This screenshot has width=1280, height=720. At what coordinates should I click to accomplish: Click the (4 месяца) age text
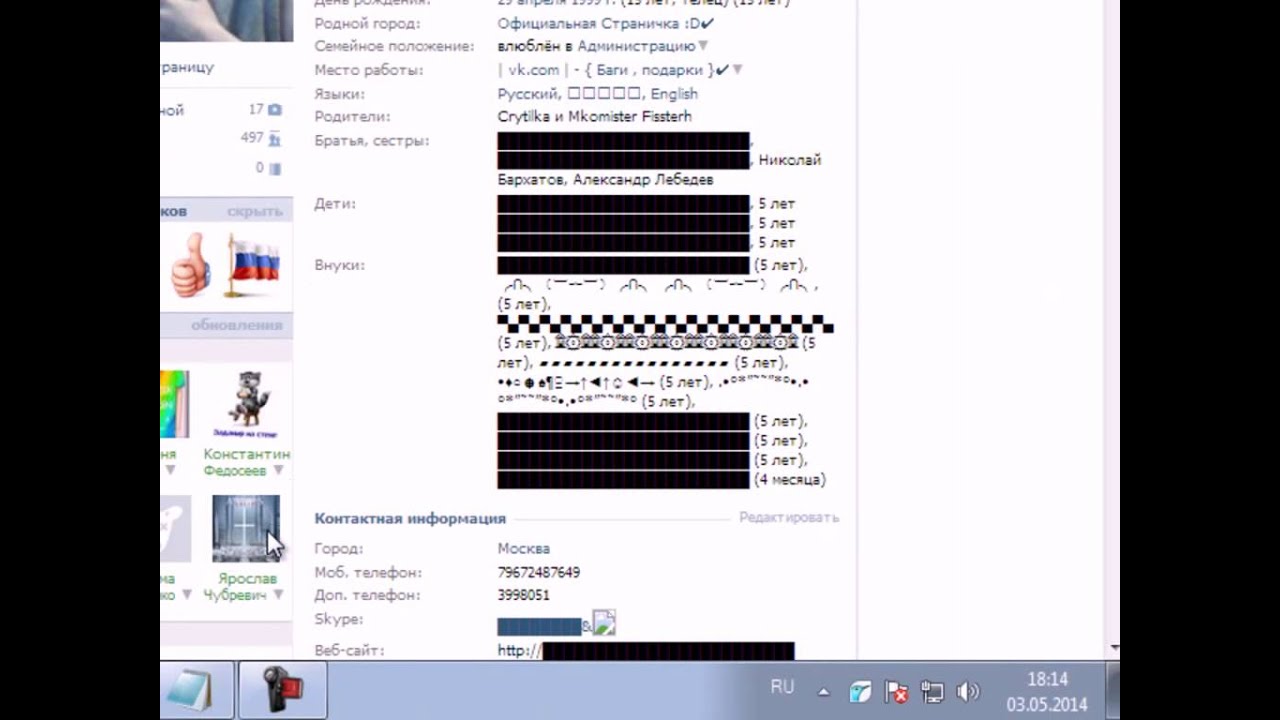click(790, 480)
